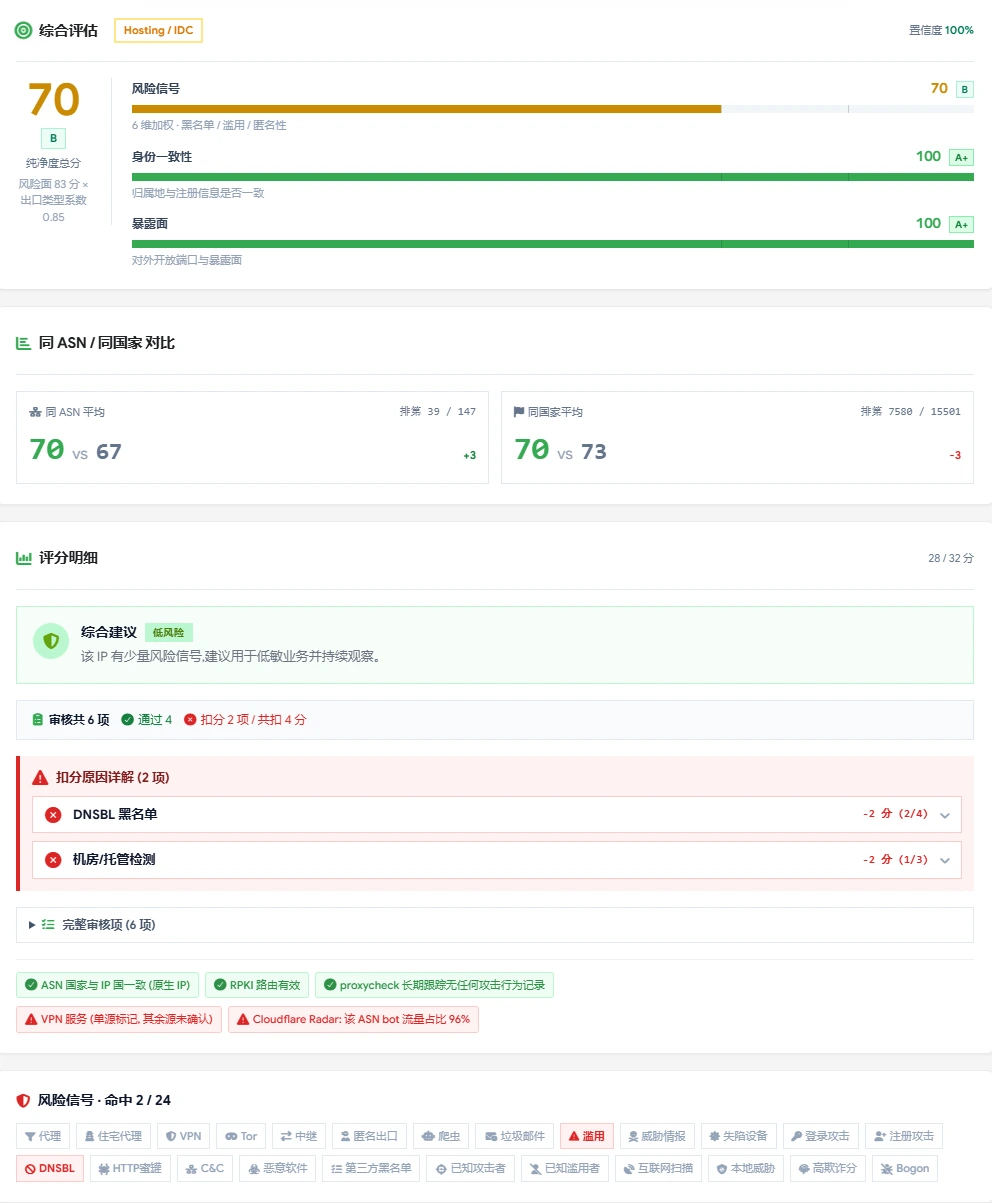
Task: Click the Cloudflare Radar bot traffic warning tag
Action: click(353, 1019)
